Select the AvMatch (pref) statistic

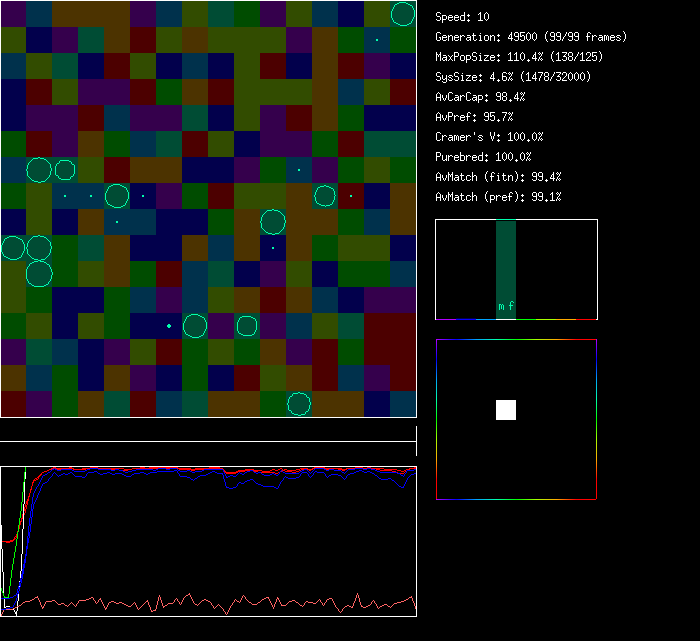pyautogui.click(x=498, y=197)
